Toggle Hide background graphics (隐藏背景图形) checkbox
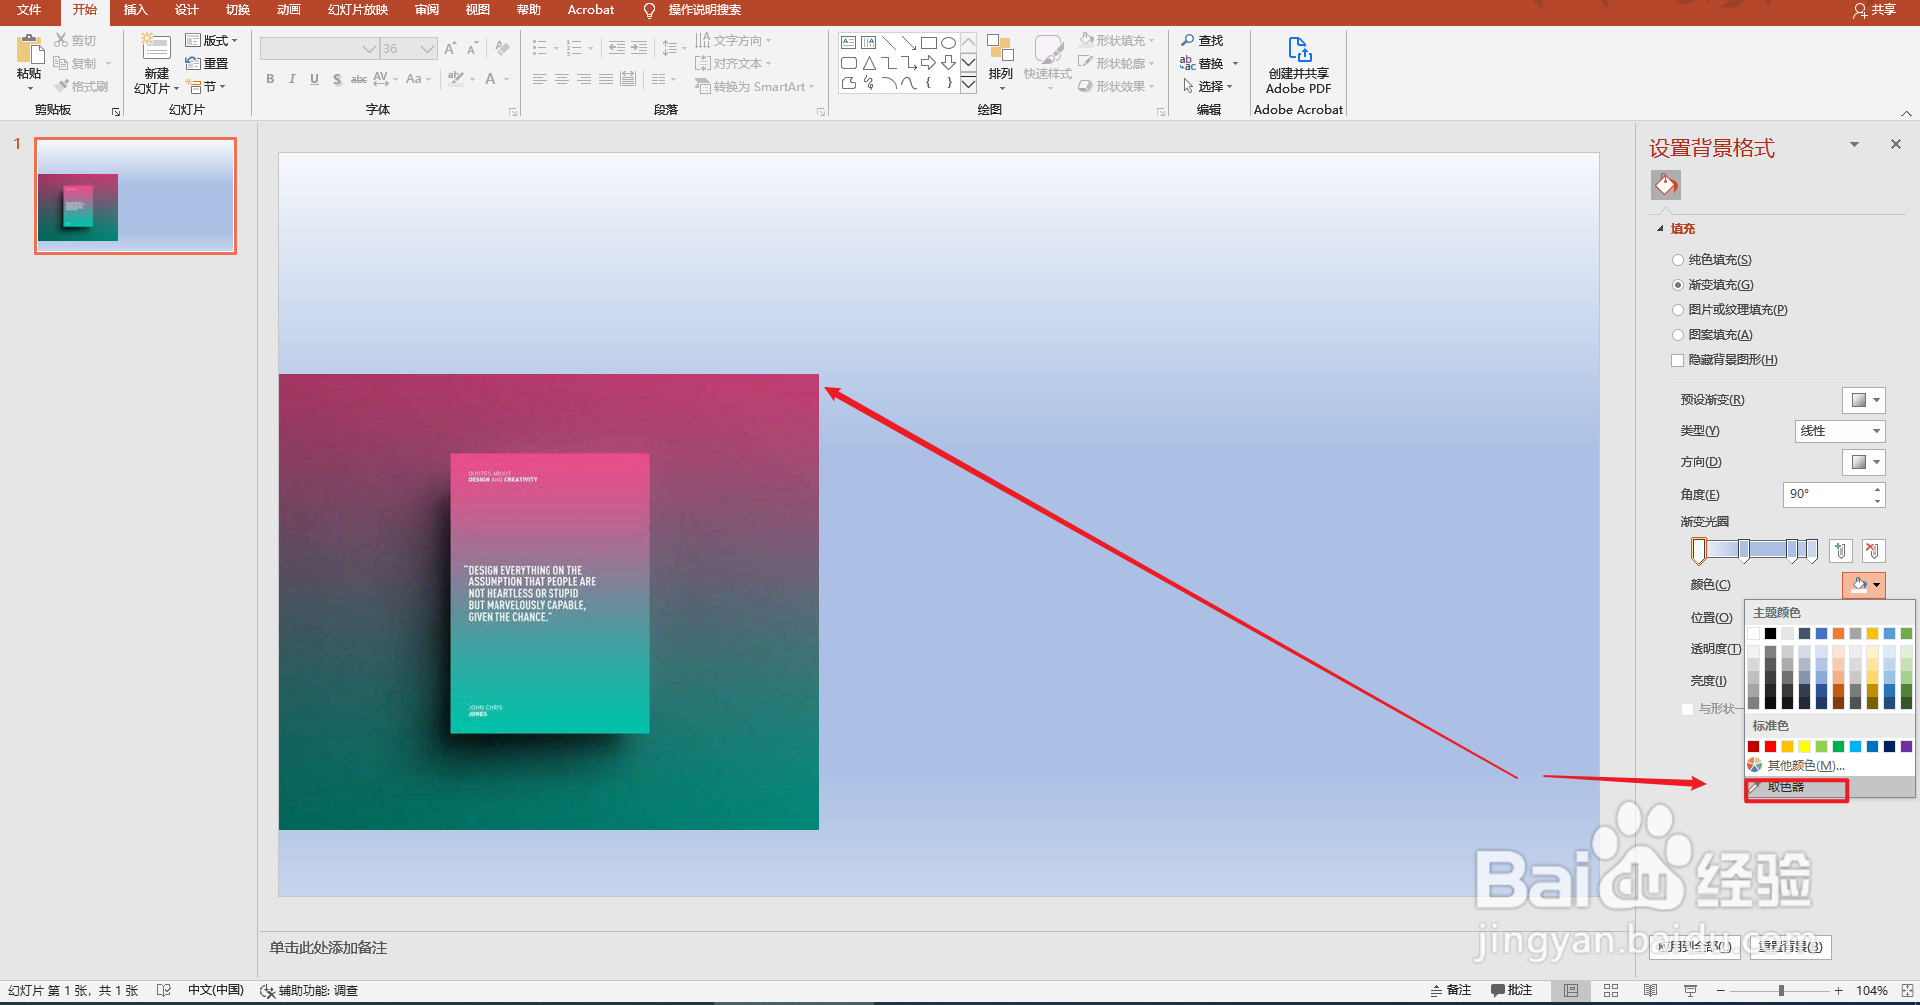Screen dimensions: 1920x1005 [x=1678, y=360]
